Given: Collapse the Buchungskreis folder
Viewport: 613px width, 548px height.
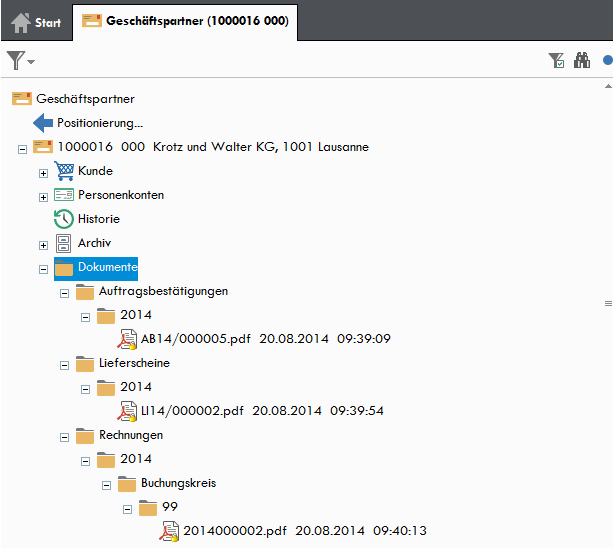Looking at the screenshot, I should click(x=106, y=485).
